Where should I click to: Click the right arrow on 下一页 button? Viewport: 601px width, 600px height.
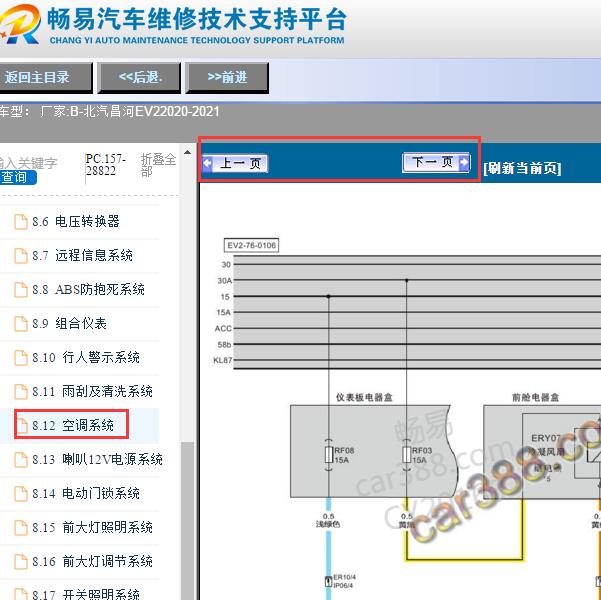(x=464, y=162)
